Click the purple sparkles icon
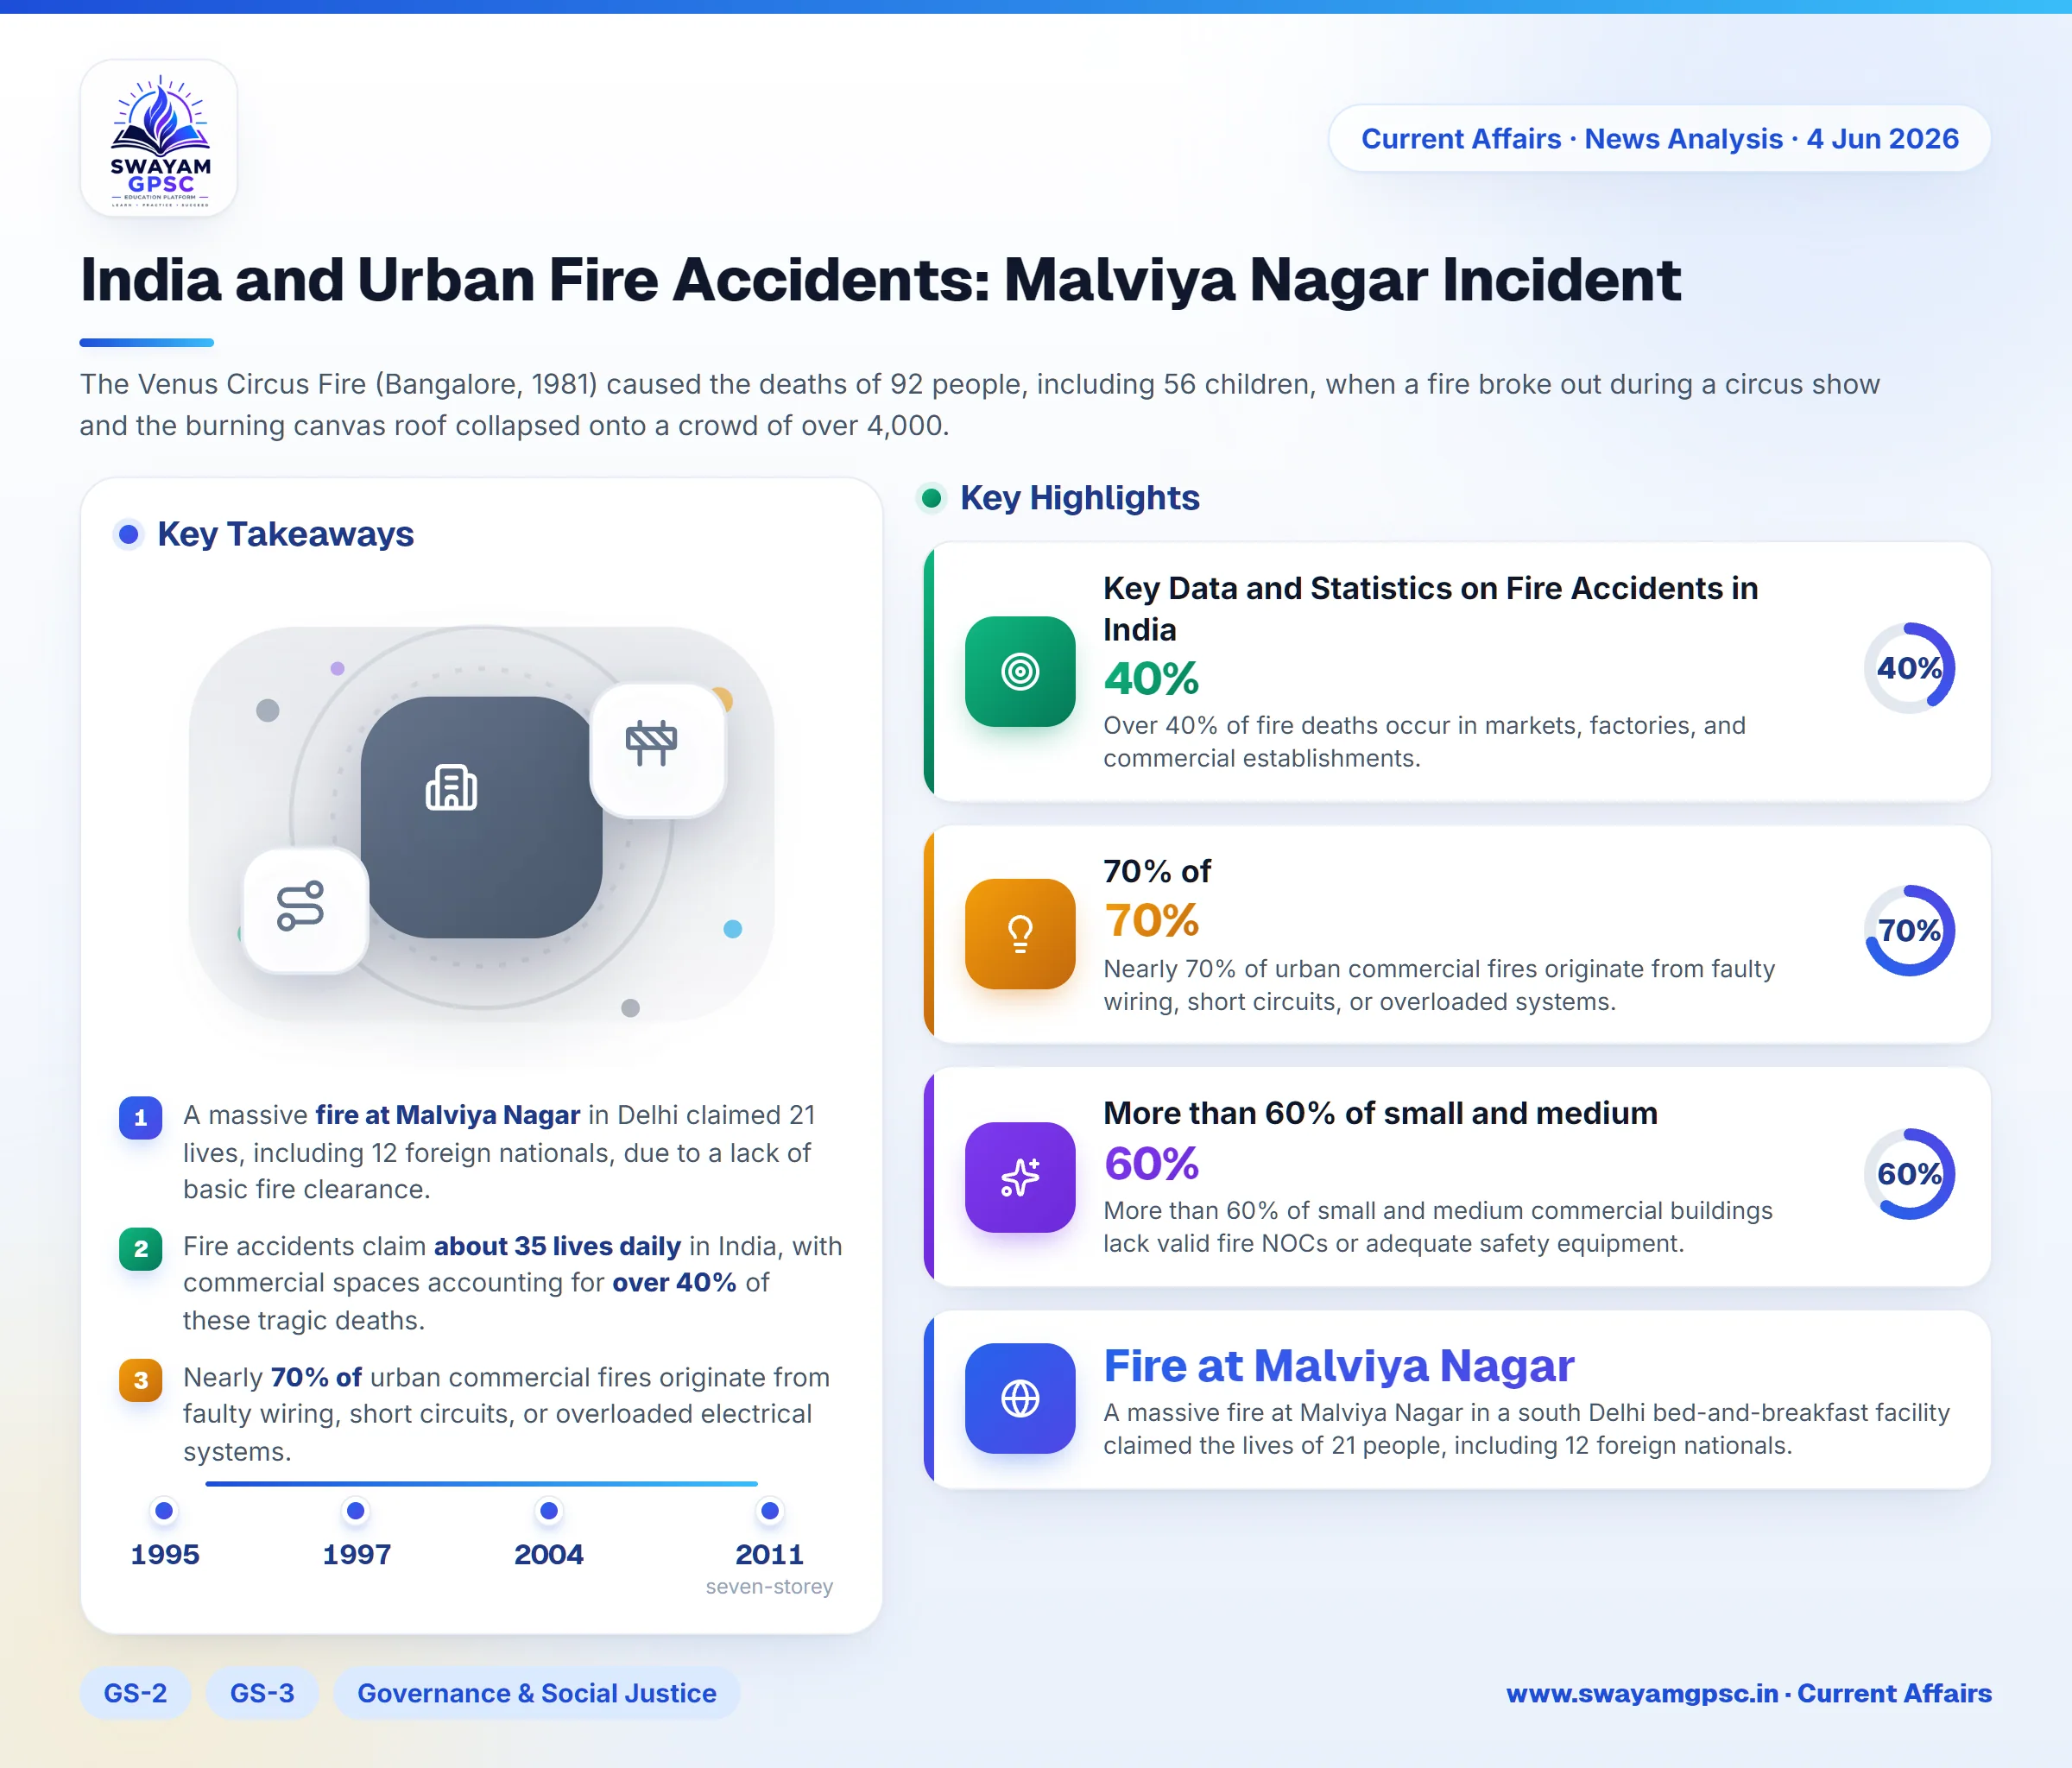The width and height of the screenshot is (2072, 1768). [x=1020, y=1176]
